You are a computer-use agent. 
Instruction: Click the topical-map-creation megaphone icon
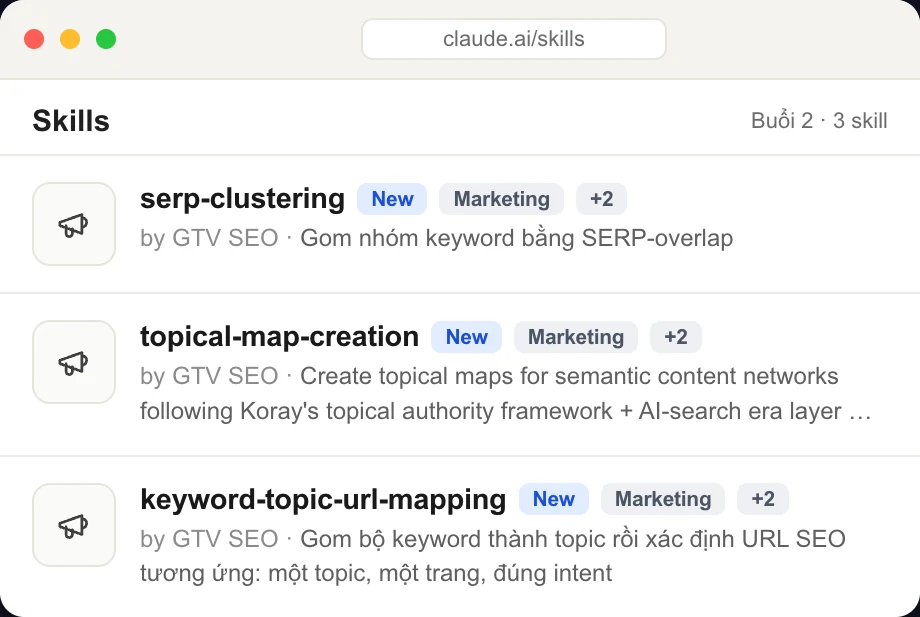pos(73,362)
